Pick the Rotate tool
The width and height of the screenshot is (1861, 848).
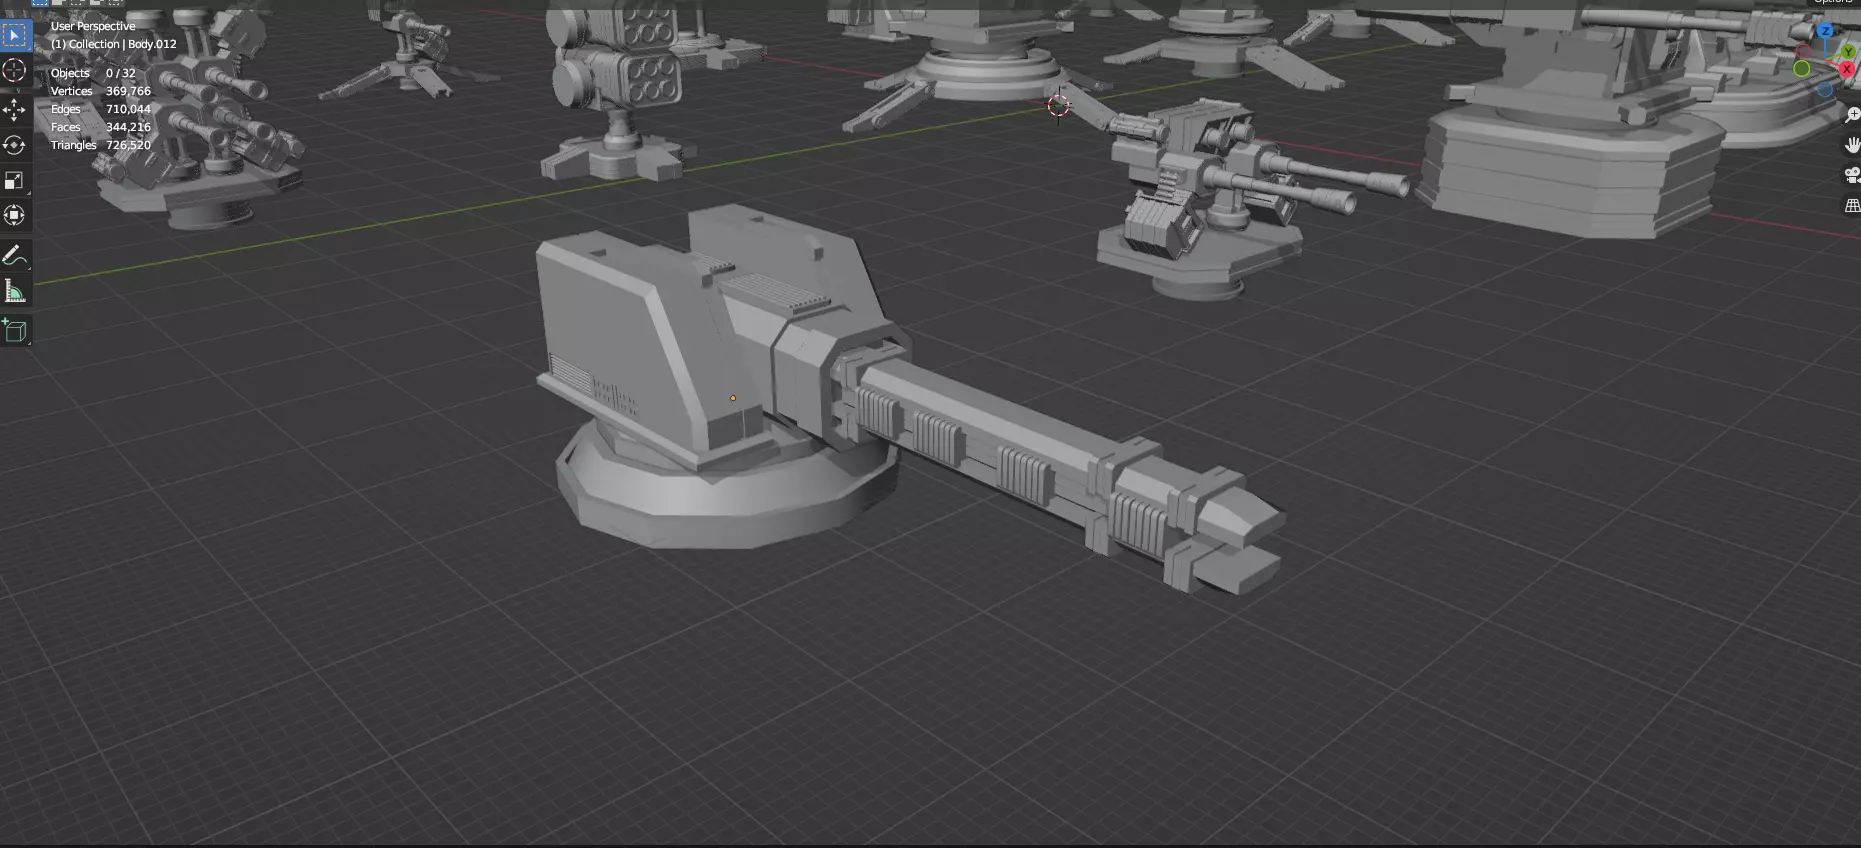tap(14, 145)
